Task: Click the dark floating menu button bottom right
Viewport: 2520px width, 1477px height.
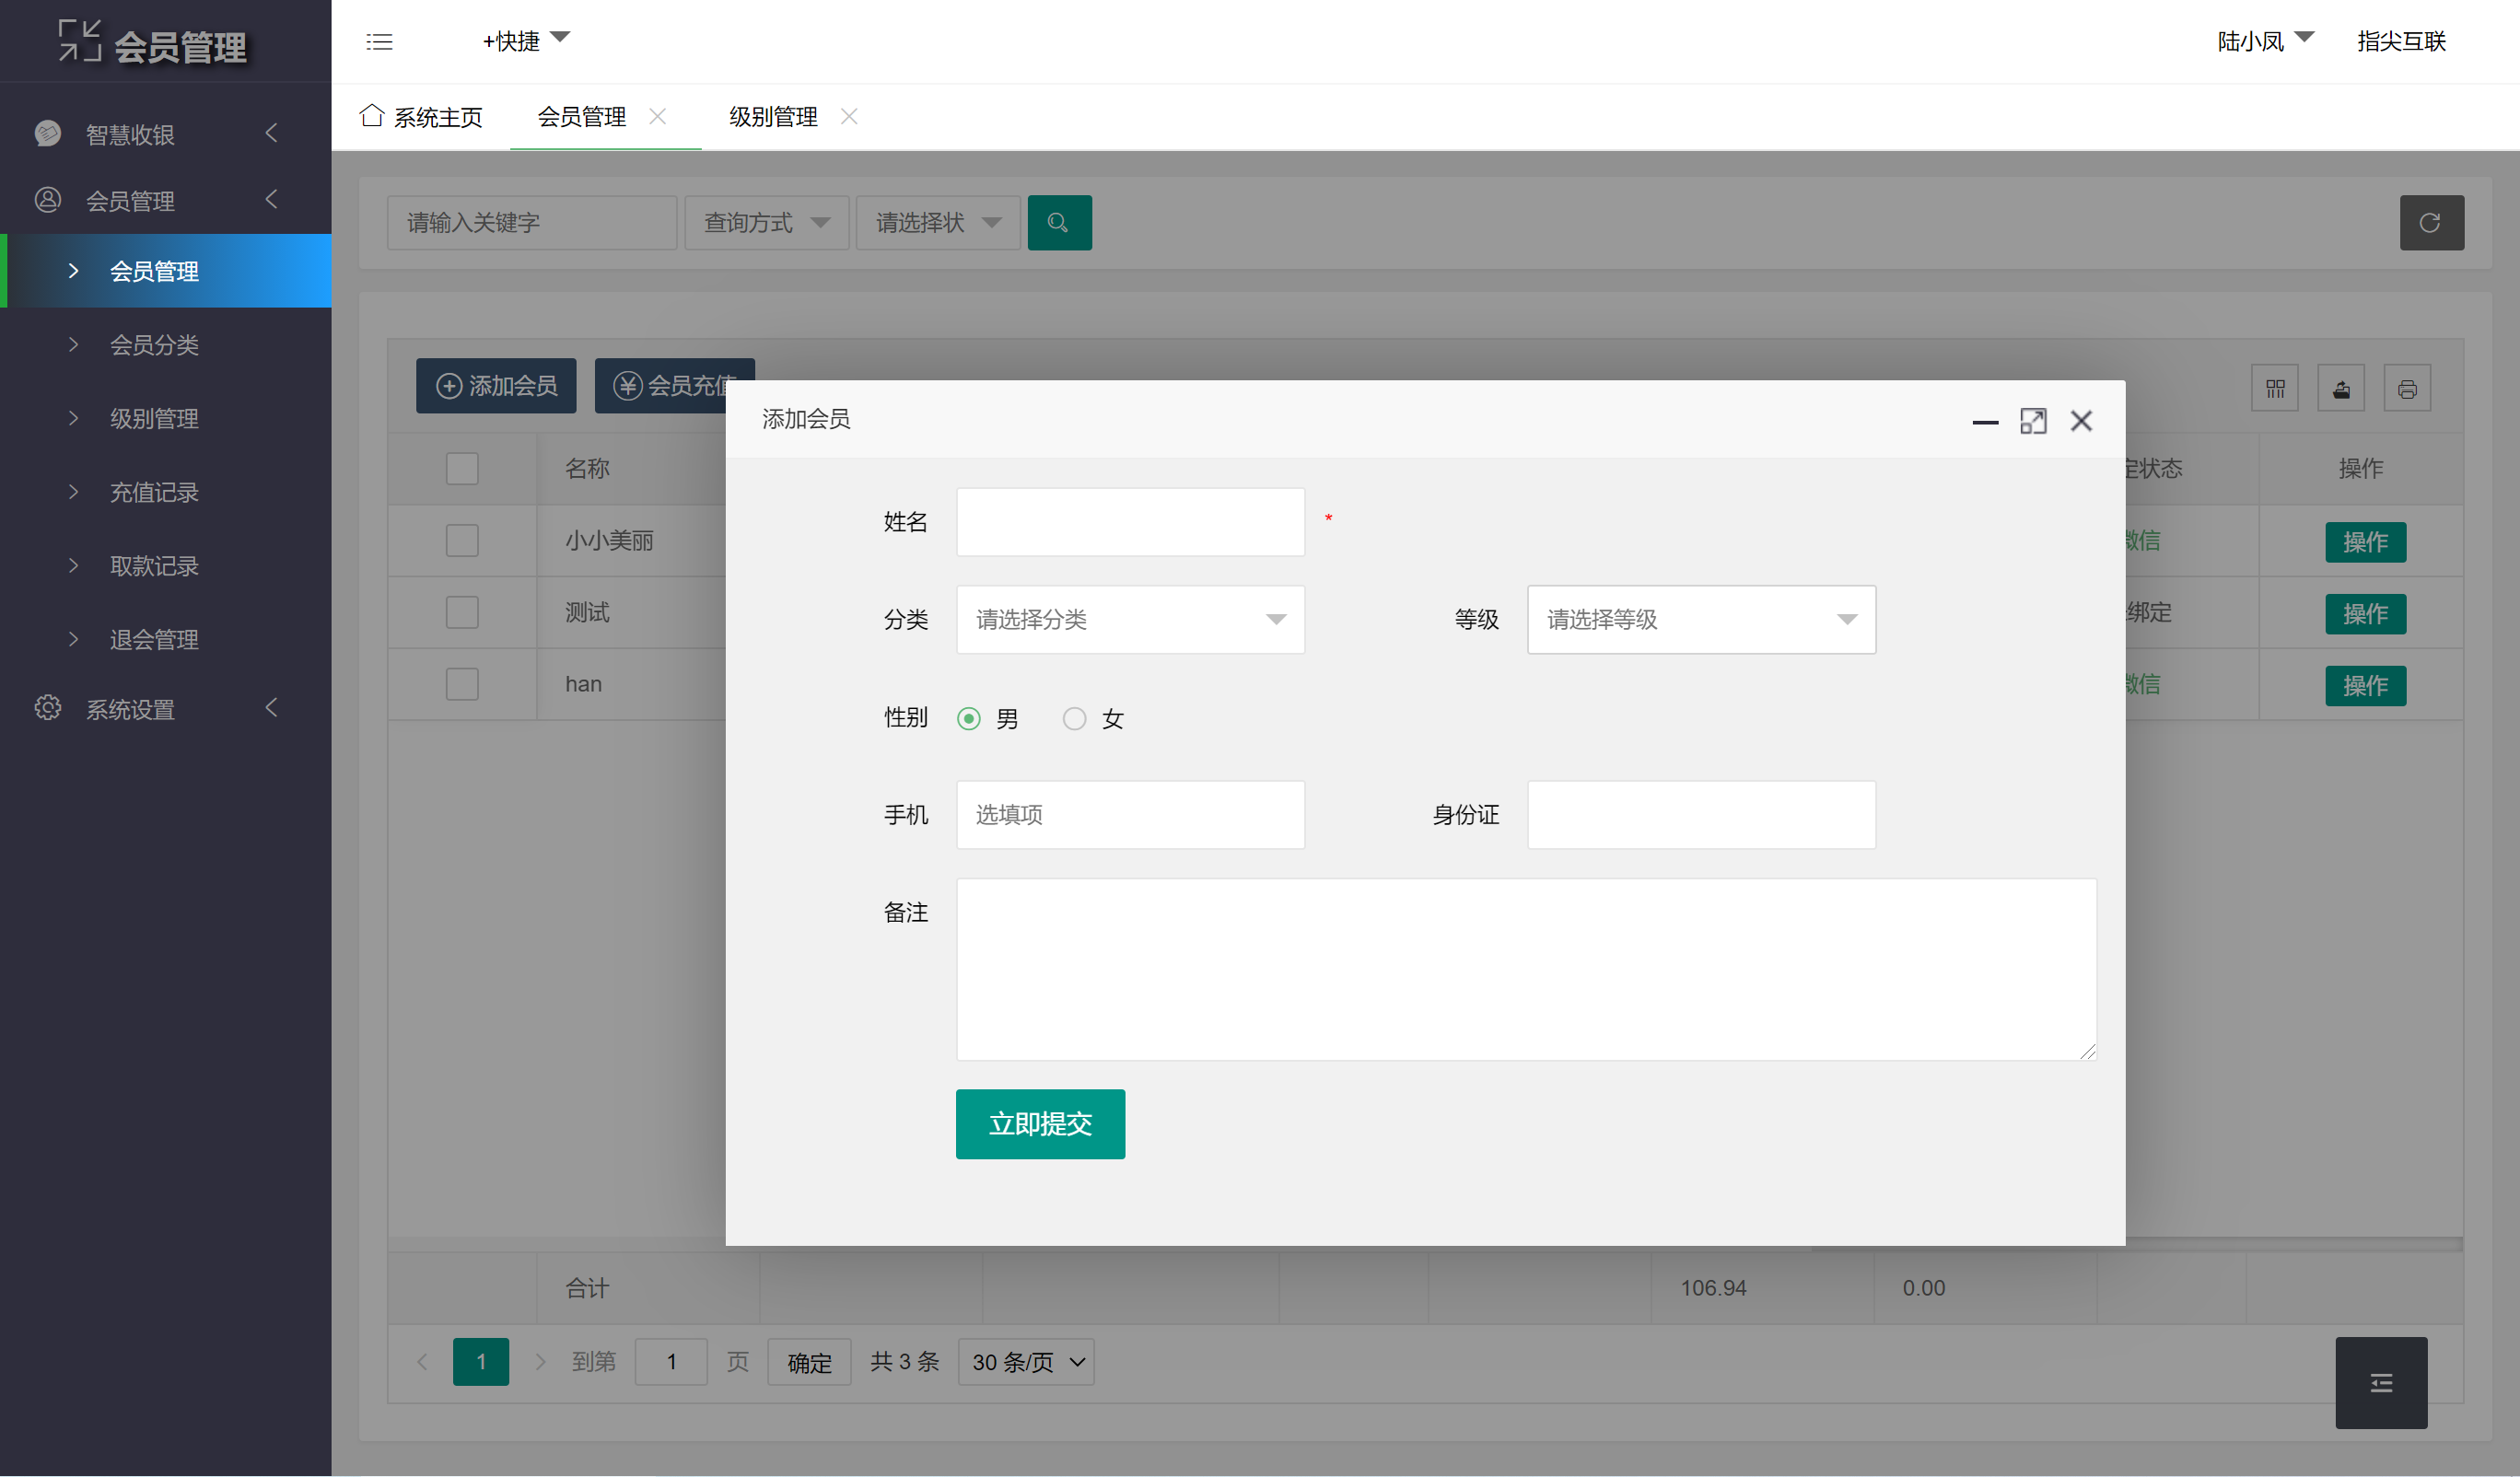Action: tap(2381, 1382)
